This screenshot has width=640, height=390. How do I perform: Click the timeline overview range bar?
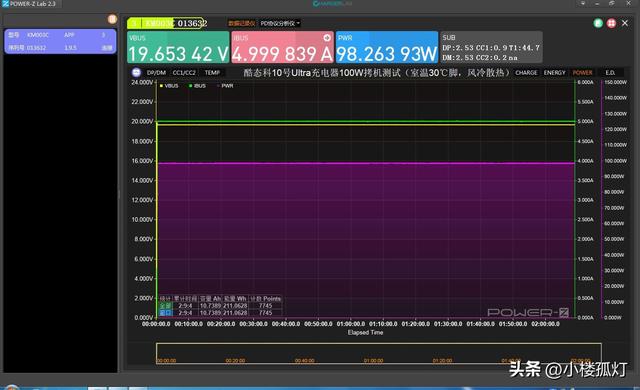tap(378, 353)
